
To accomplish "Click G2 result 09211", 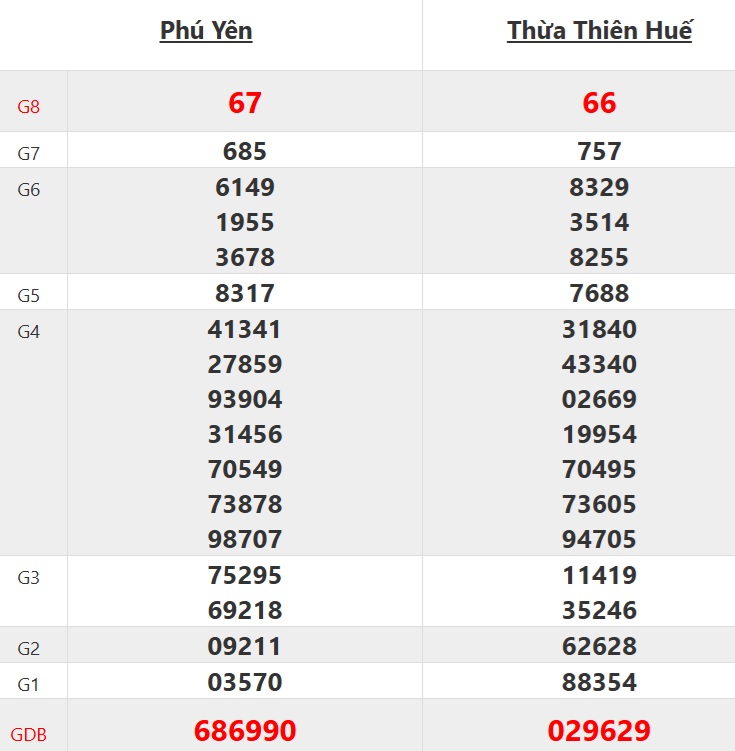I will pyautogui.click(x=245, y=646).
